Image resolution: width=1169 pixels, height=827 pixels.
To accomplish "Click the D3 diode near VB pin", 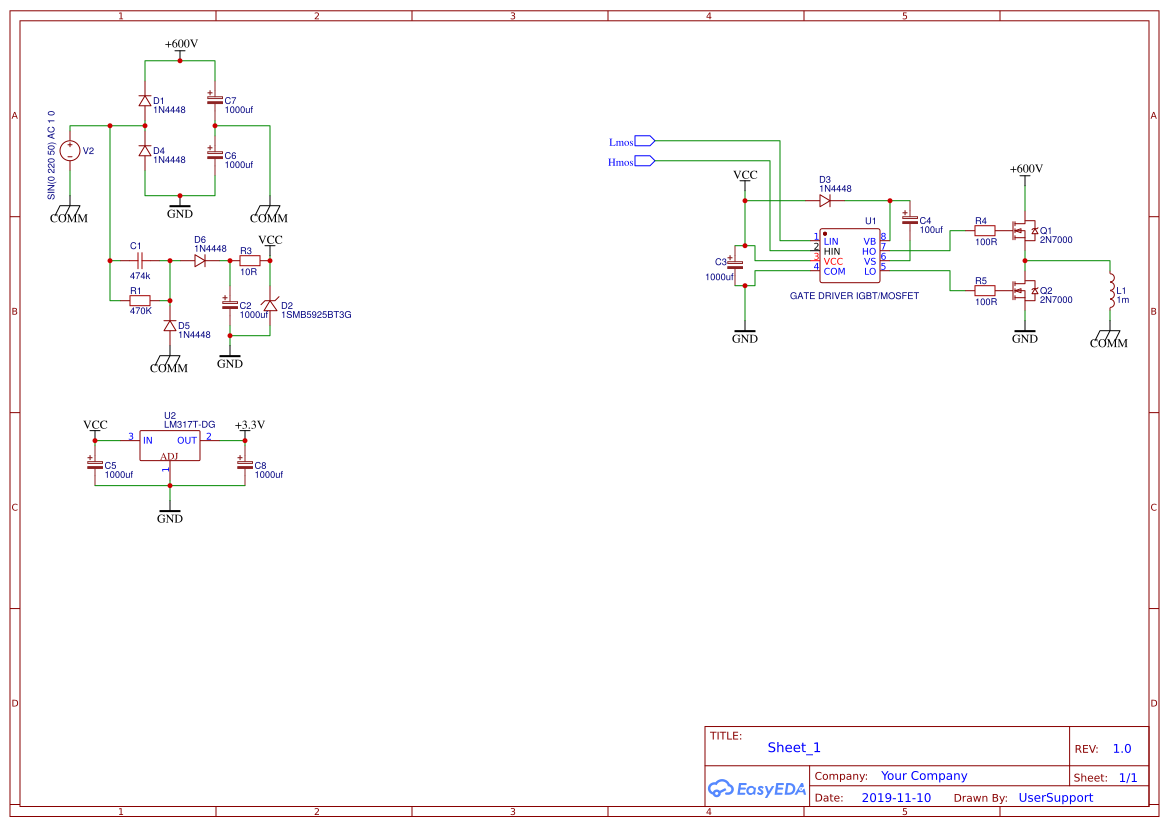I will (x=825, y=201).
